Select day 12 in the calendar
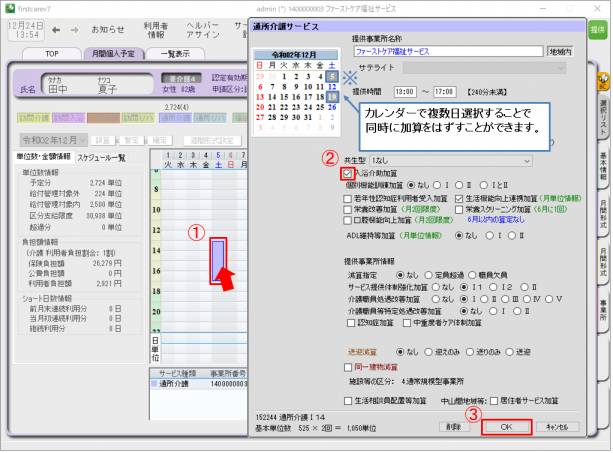Viewport: 613px width, 453px height. coord(332,86)
